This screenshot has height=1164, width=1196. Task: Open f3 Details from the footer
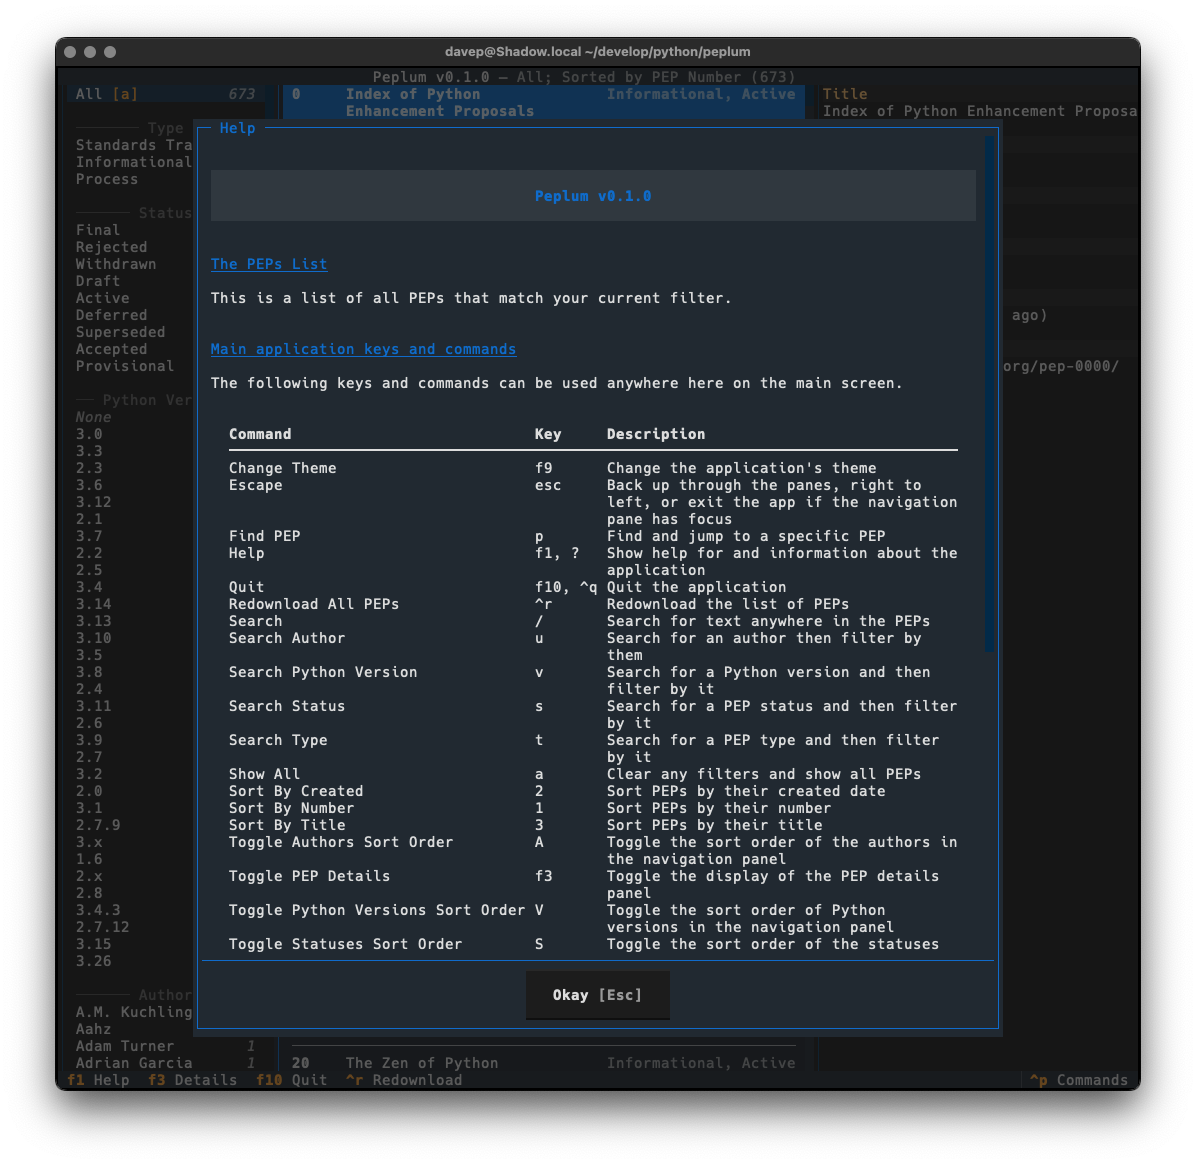[x=191, y=1080]
